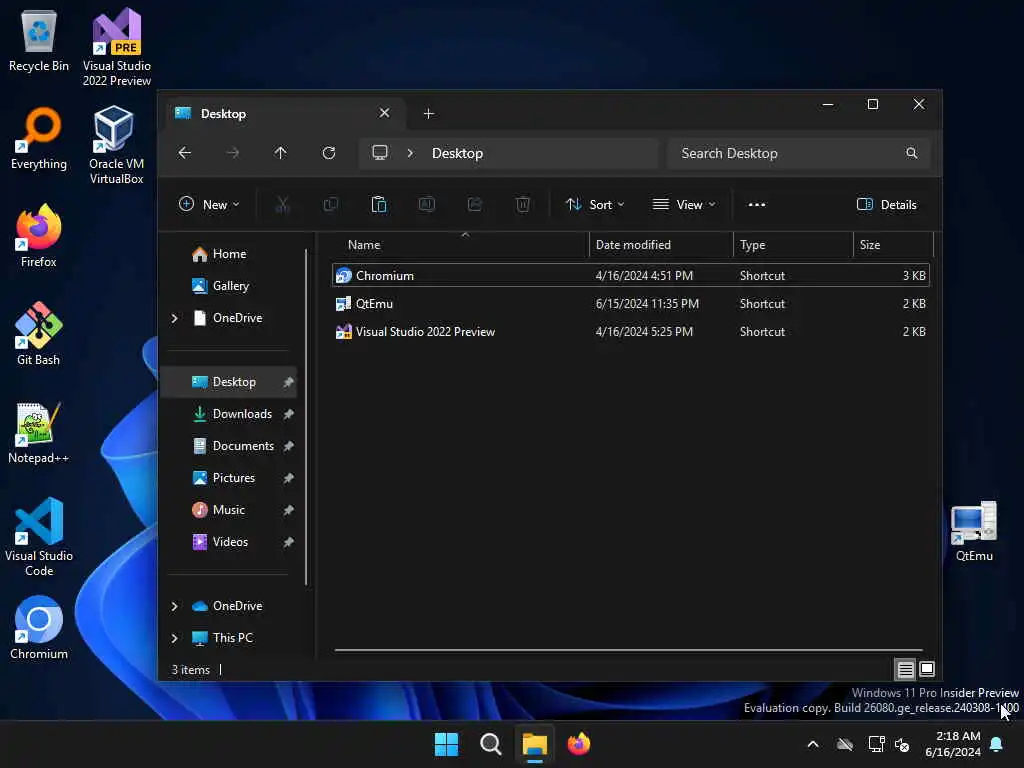1024x768 pixels.
Task: Click the Copy icon in Explorer toolbar
Action: point(330,204)
